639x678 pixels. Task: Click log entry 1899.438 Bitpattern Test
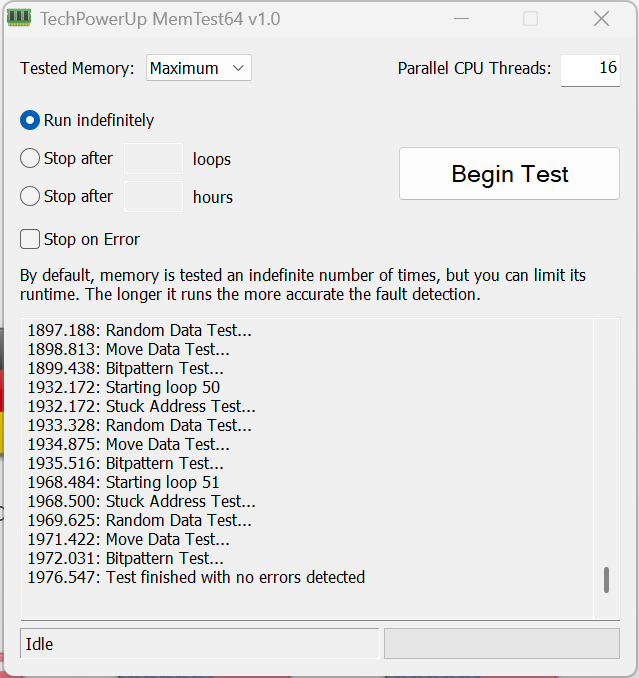click(125, 368)
